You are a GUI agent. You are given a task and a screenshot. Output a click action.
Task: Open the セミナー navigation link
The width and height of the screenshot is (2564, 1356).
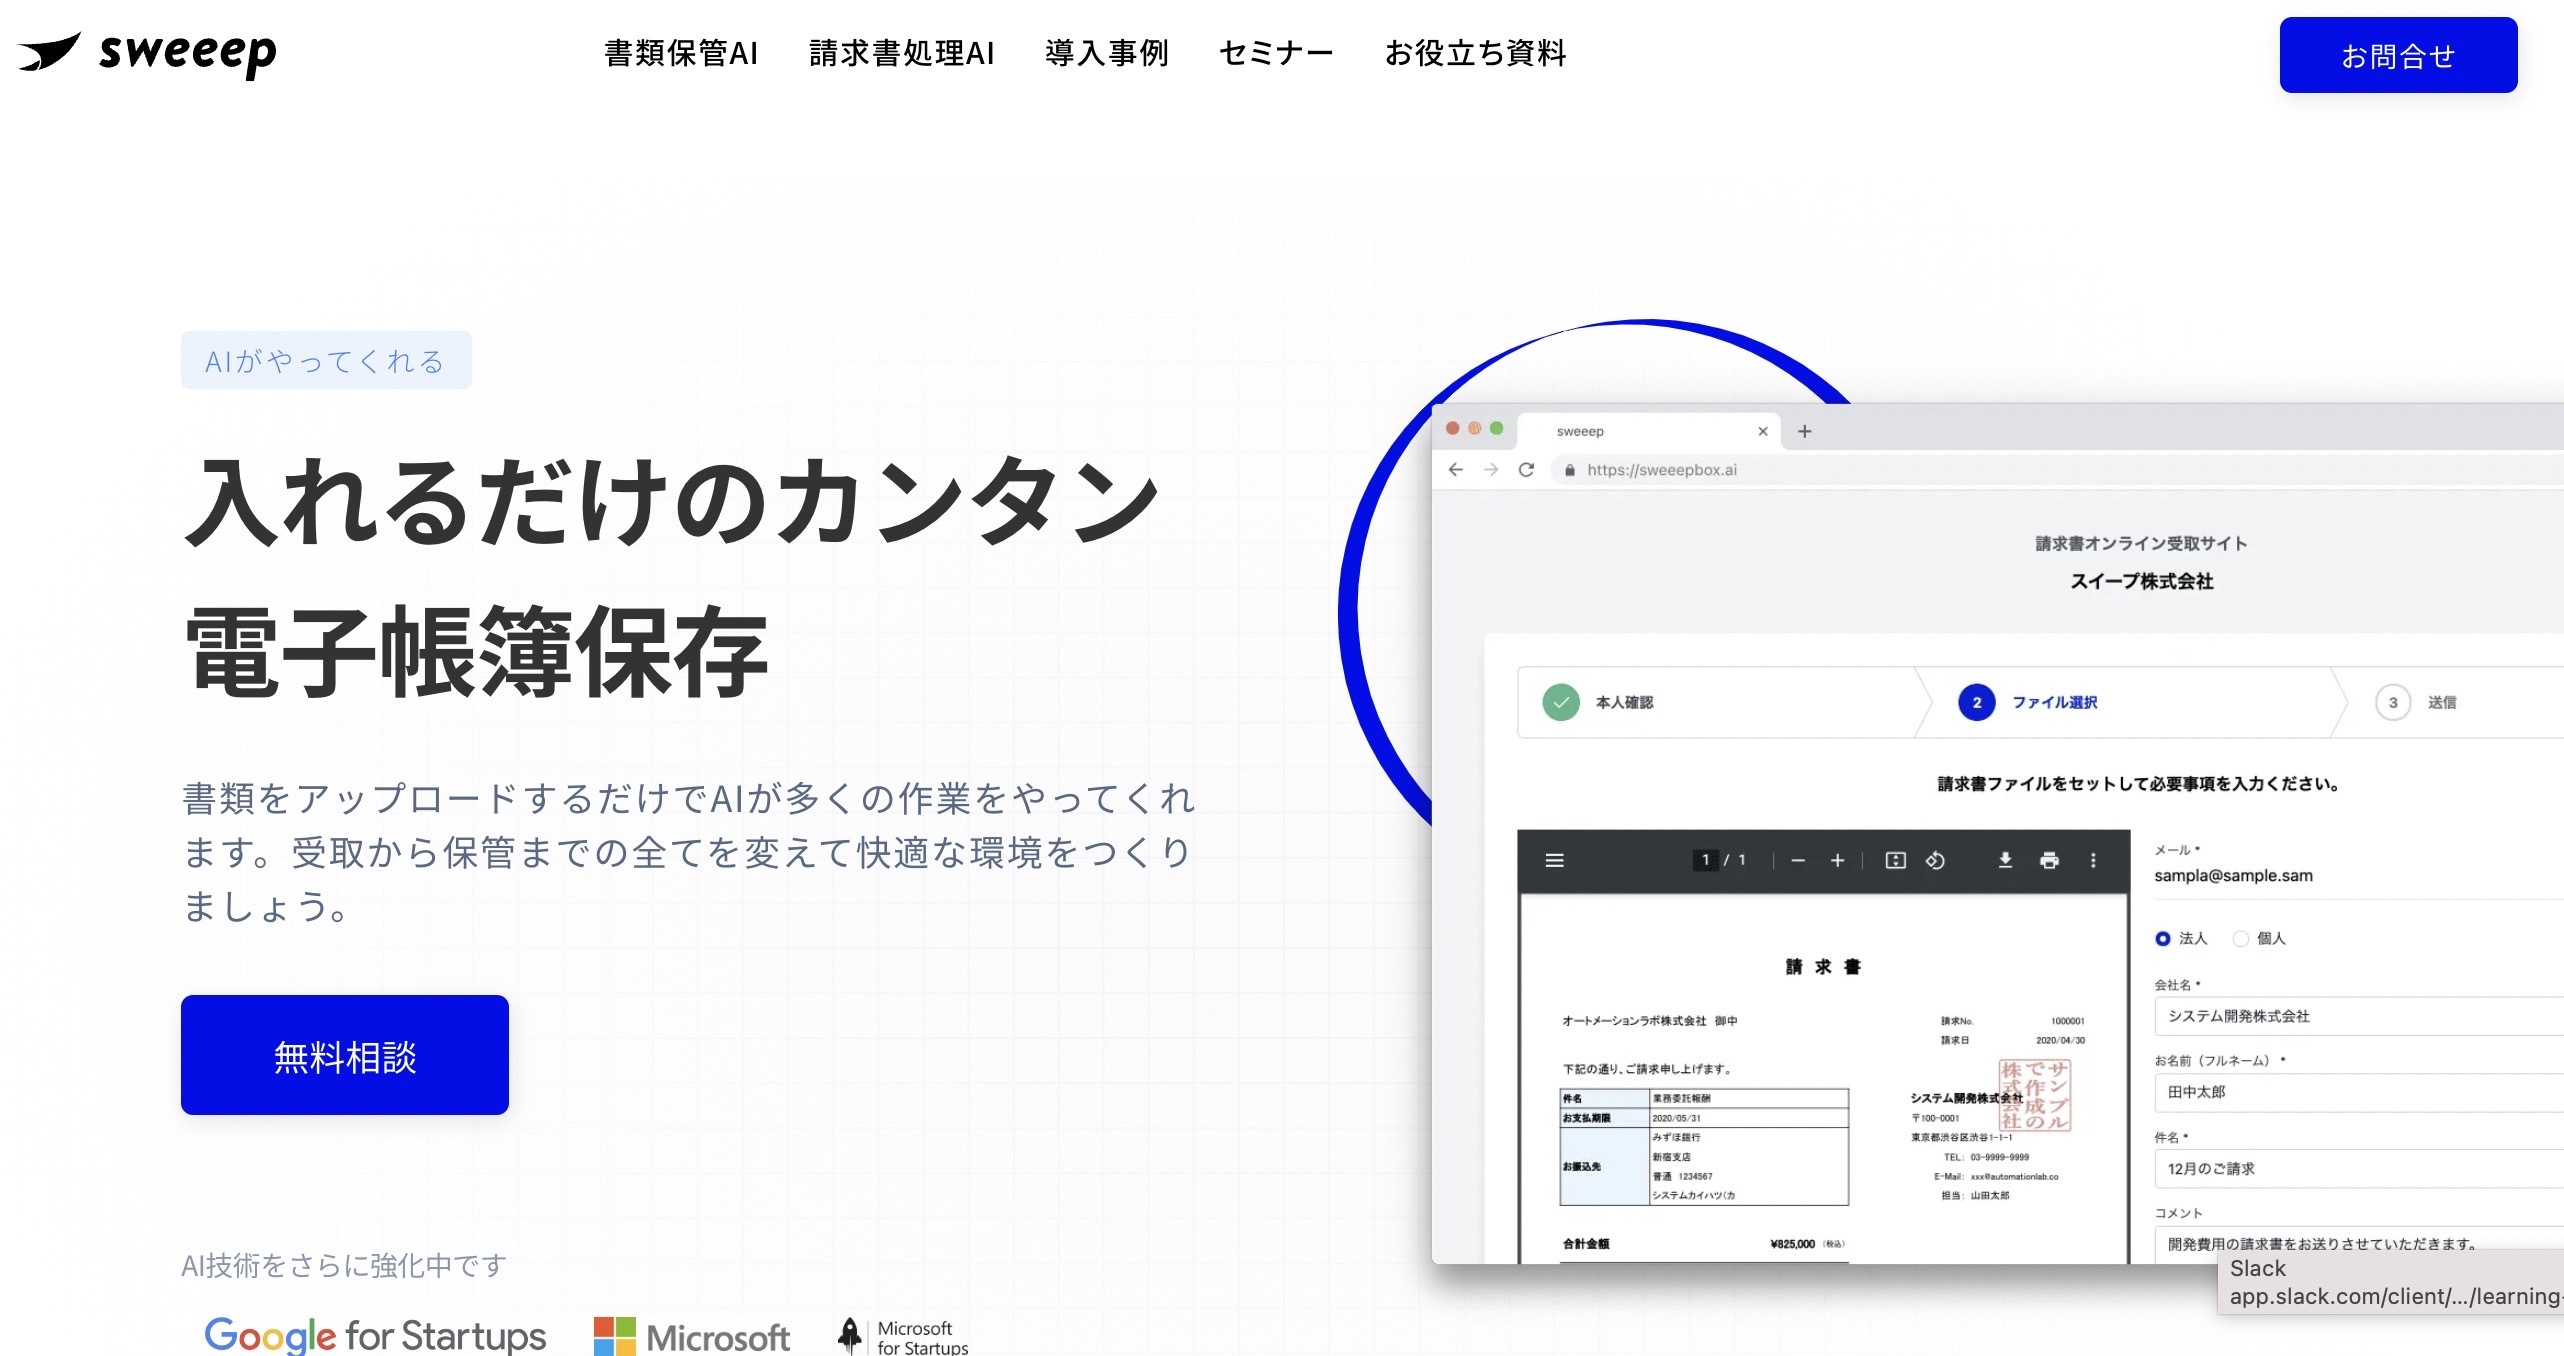(x=1276, y=53)
